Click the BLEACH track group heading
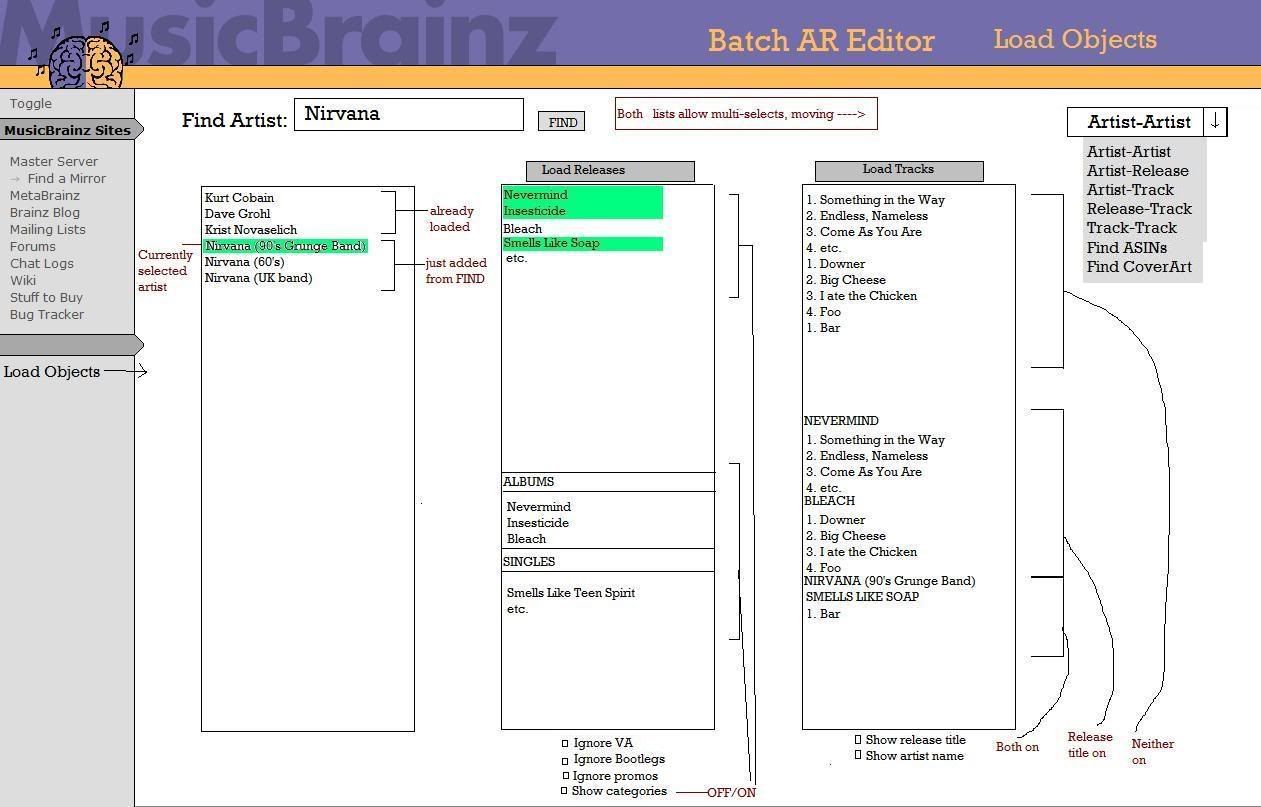This screenshot has width=1261, height=807. click(x=829, y=501)
